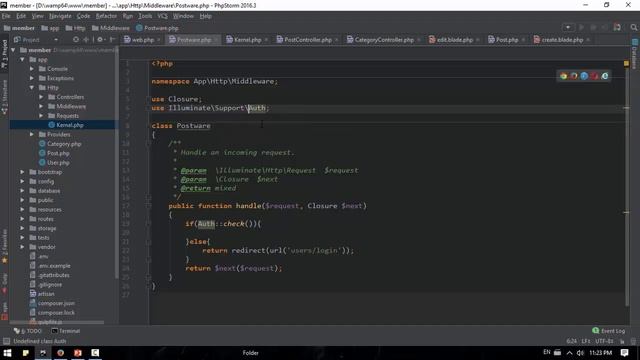Switch to the CategoryController.php tab
The image size is (640, 360).
384,40
